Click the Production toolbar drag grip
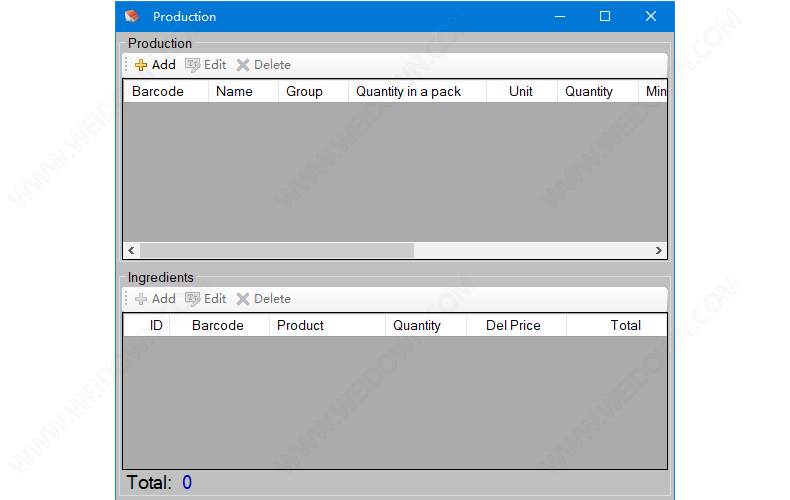790x500 pixels. coord(126,65)
